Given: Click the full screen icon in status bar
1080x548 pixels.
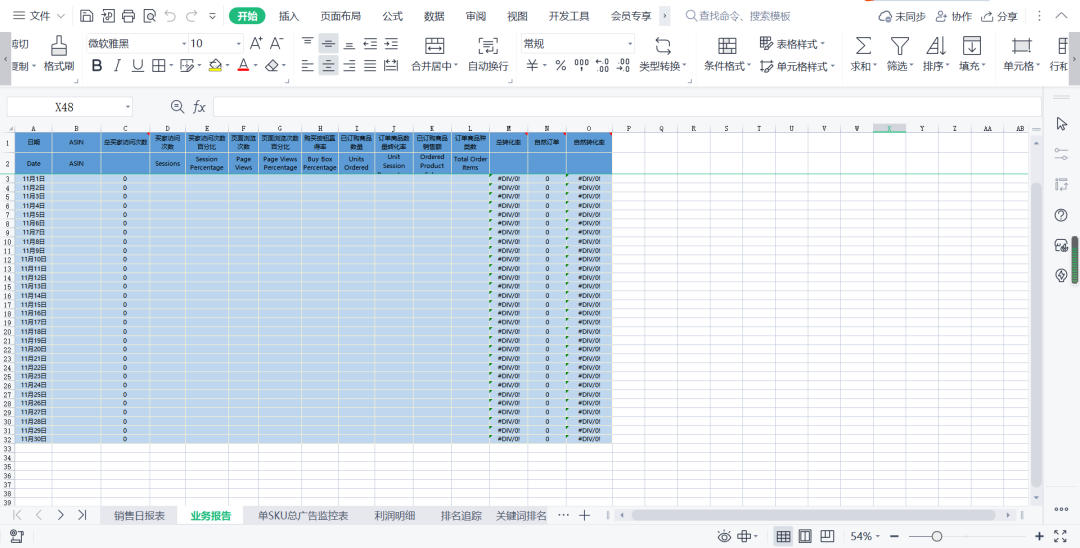Looking at the screenshot, I should [x=1061, y=536].
